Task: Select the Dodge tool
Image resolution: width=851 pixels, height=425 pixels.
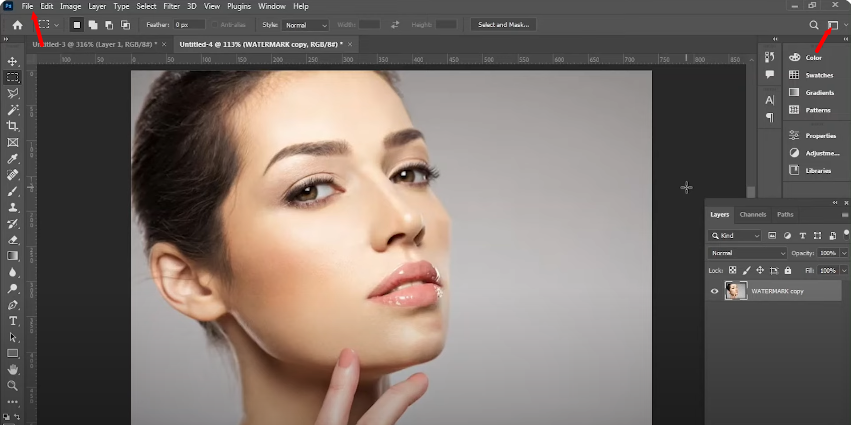Action: click(12, 289)
